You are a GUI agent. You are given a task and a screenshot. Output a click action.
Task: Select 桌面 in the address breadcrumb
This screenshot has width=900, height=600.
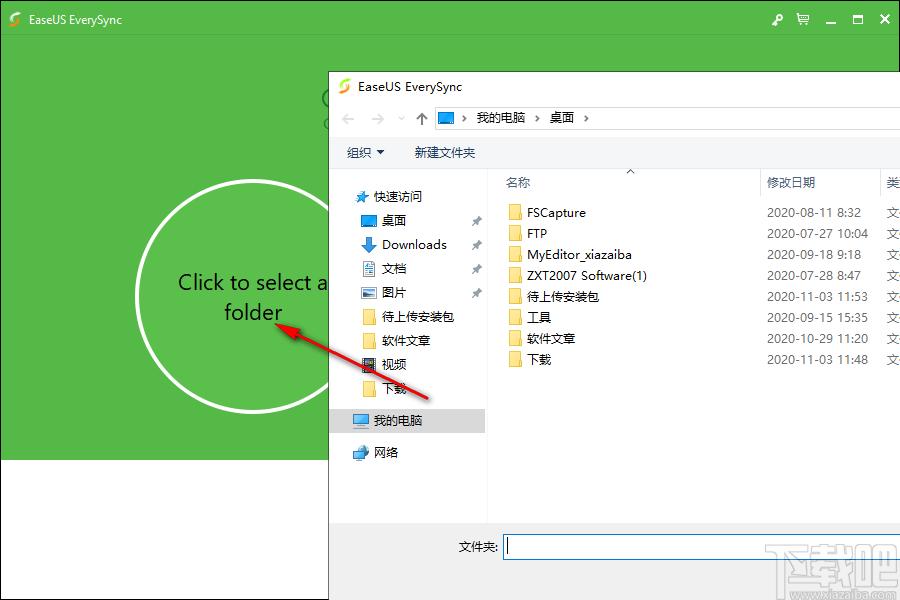coord(561,118)
